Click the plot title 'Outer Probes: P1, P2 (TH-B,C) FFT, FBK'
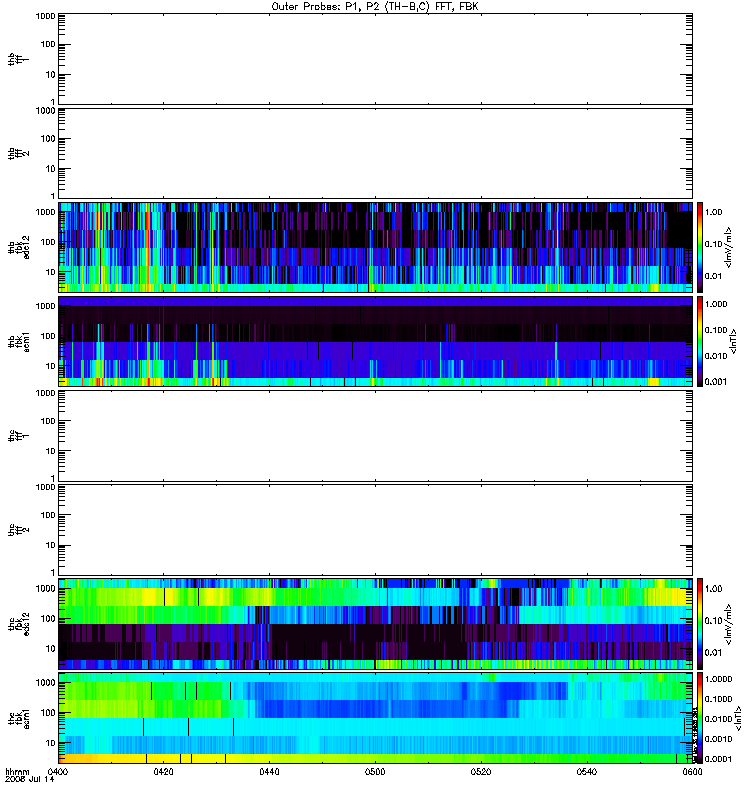The height and width of the screenshot is (800, 750). pyautogui.click(x=375, y=7)
